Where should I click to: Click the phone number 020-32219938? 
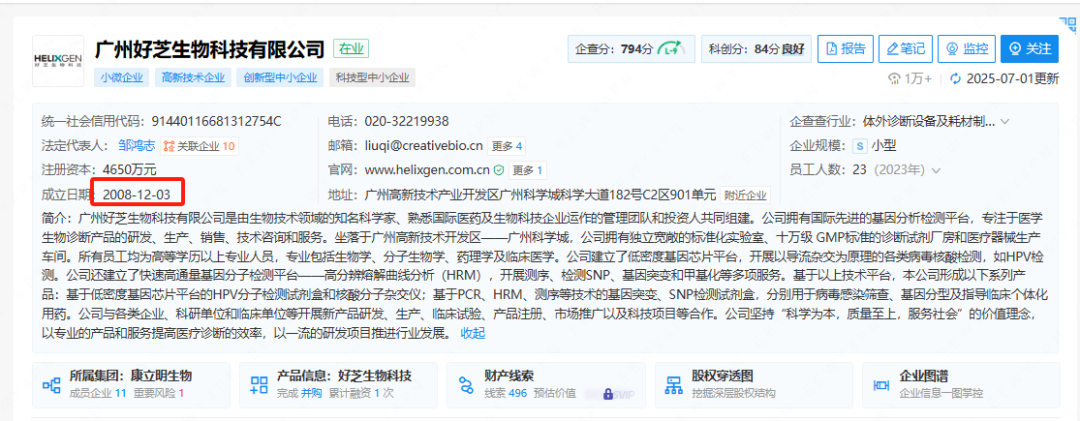click(406, 122)
